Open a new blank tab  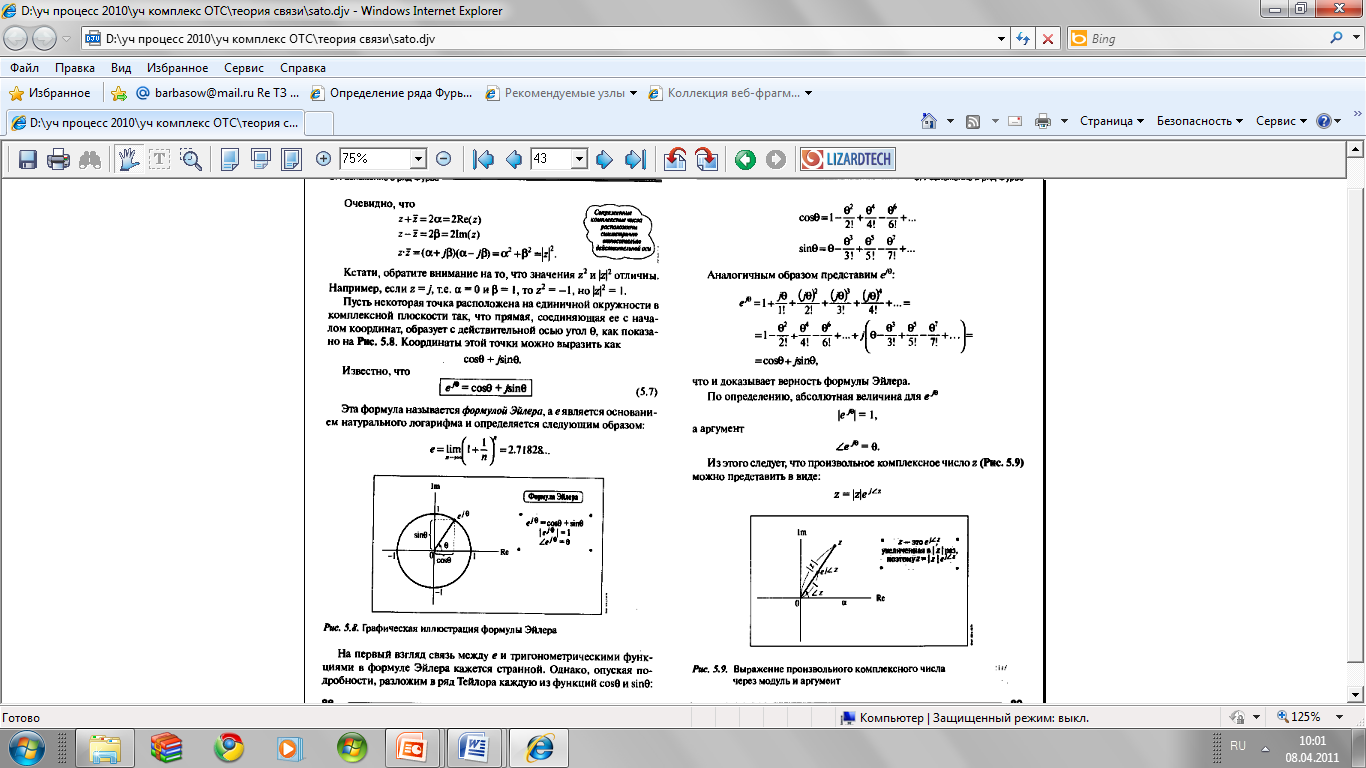[318, 123]
